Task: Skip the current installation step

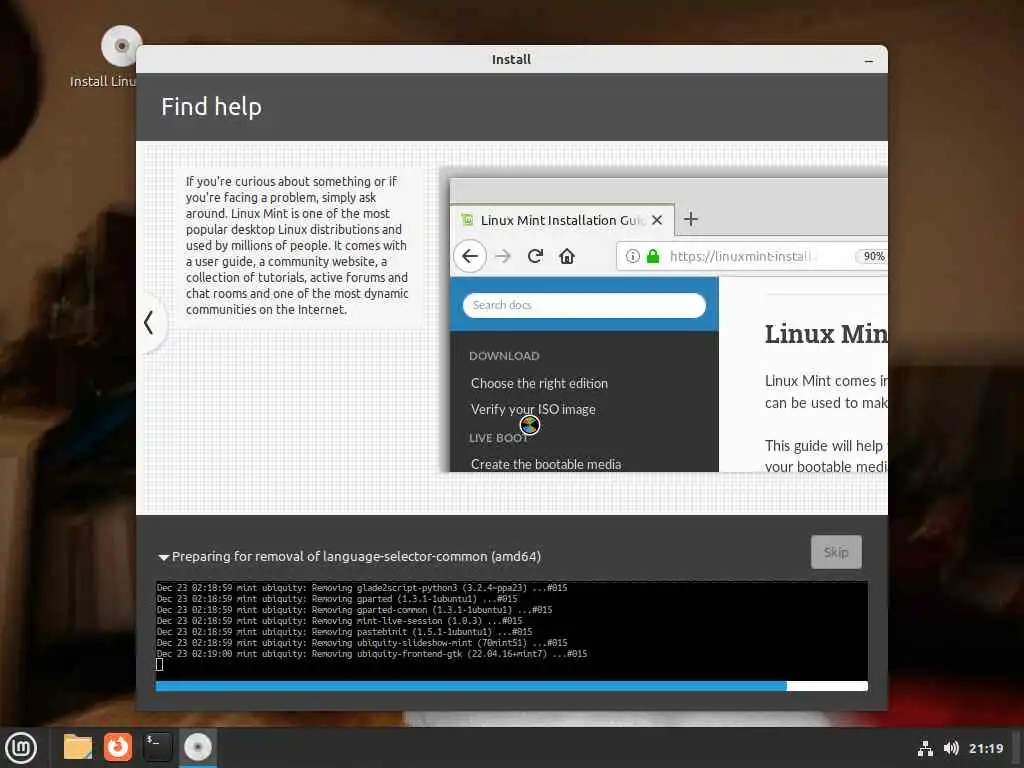Action: coord(836,552)
